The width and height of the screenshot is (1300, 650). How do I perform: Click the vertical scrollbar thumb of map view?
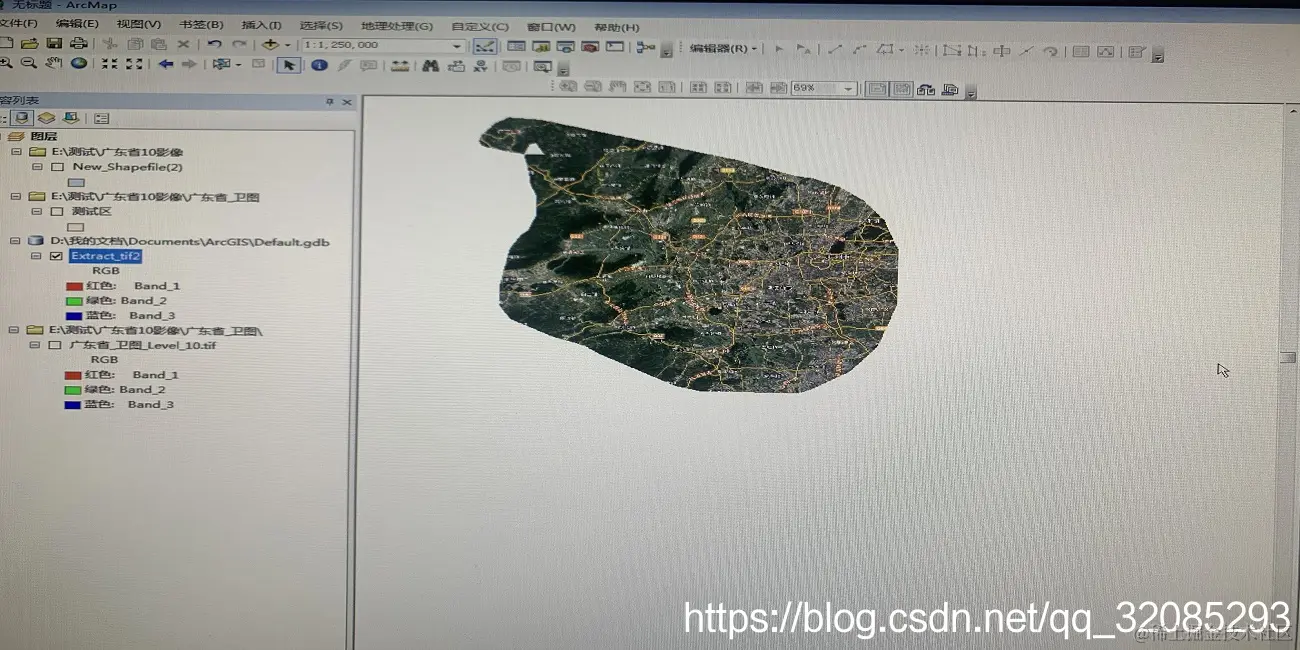pyautogui.click(x=1290, y=357)
